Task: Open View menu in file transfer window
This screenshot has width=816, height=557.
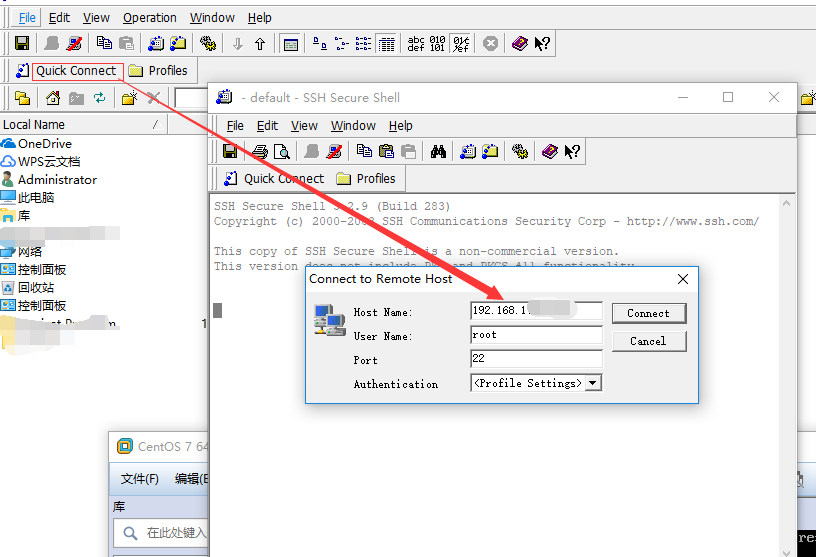Action: (96, 18)
